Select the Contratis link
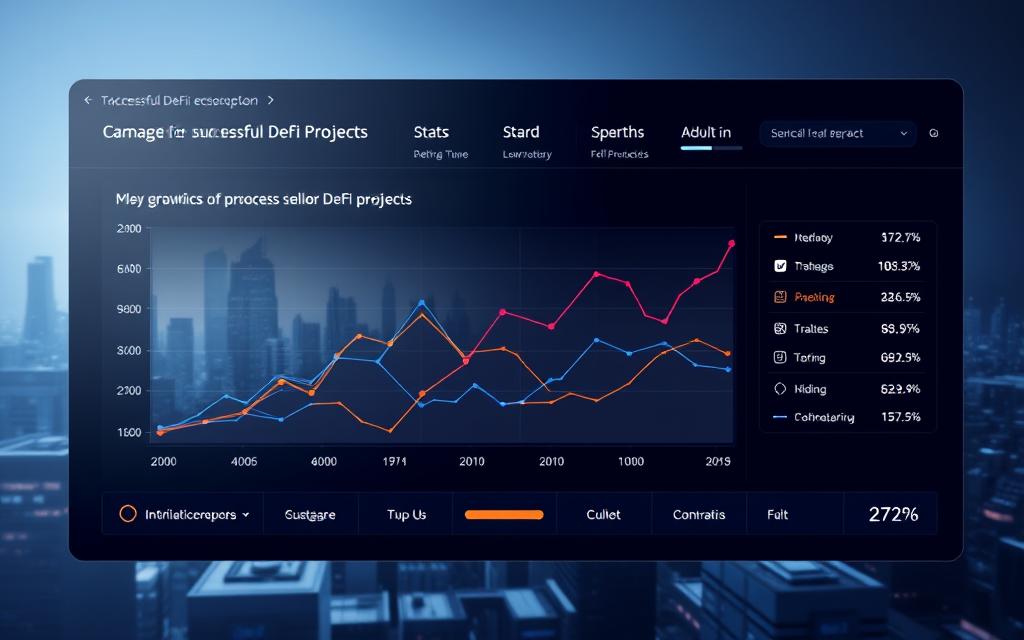This screenshot has height=640, width=1024. pos(698,513)
